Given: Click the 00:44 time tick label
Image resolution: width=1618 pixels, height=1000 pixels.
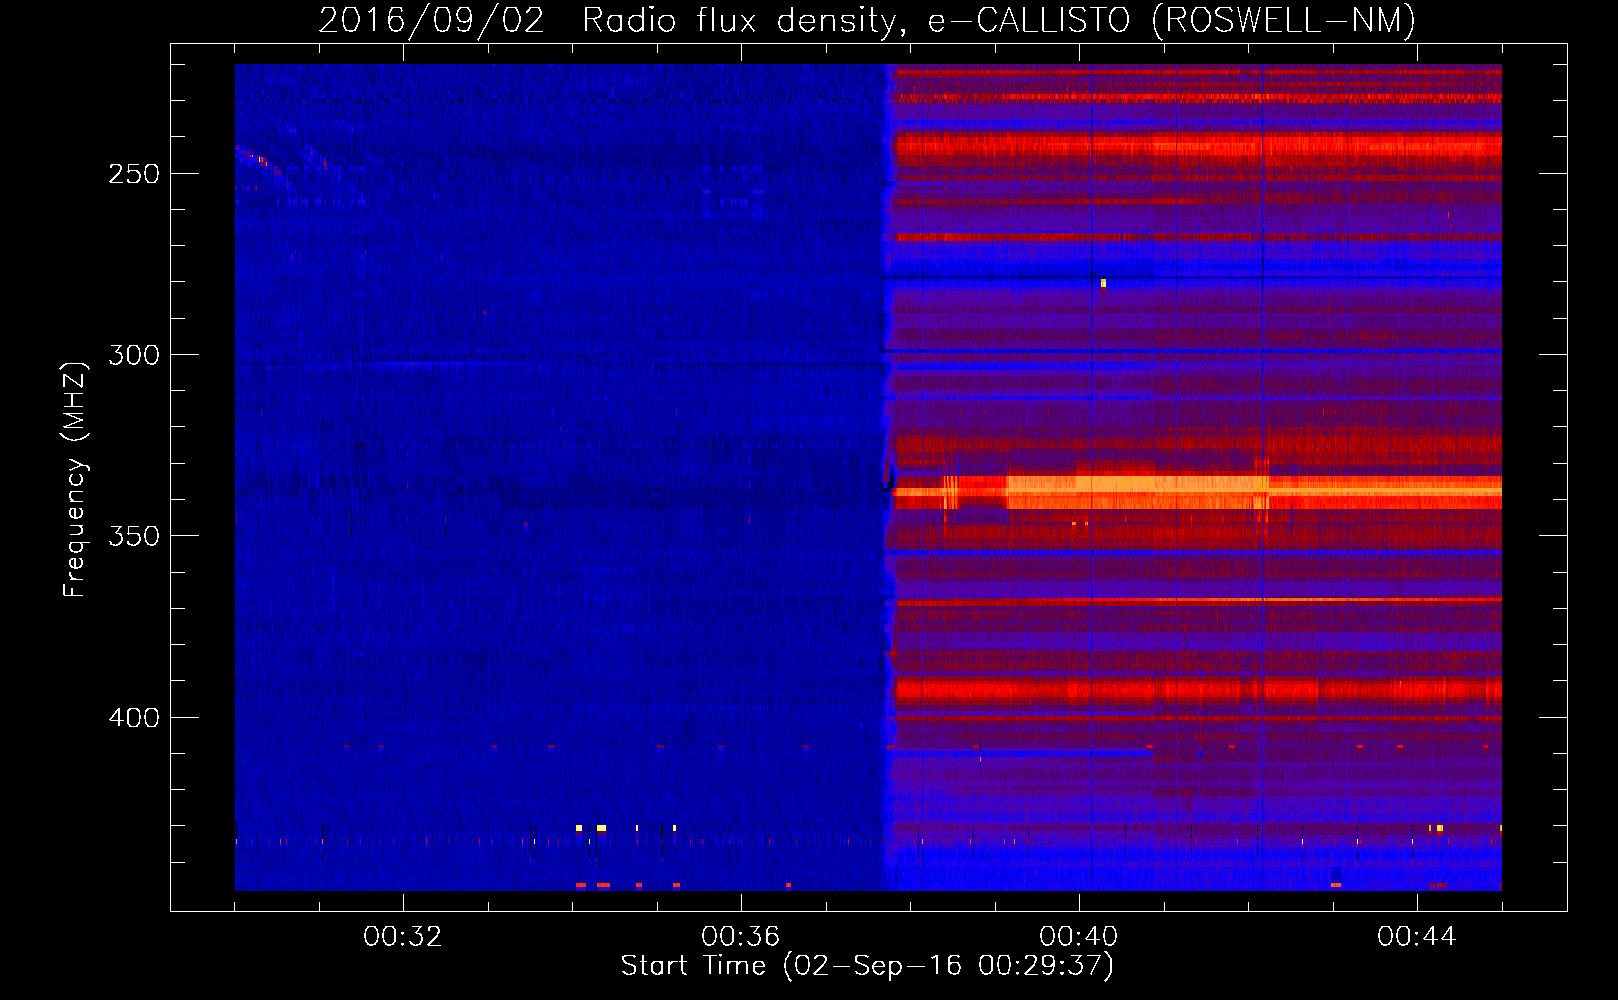Looking at the screenshot, I should tap(1417, 937).
